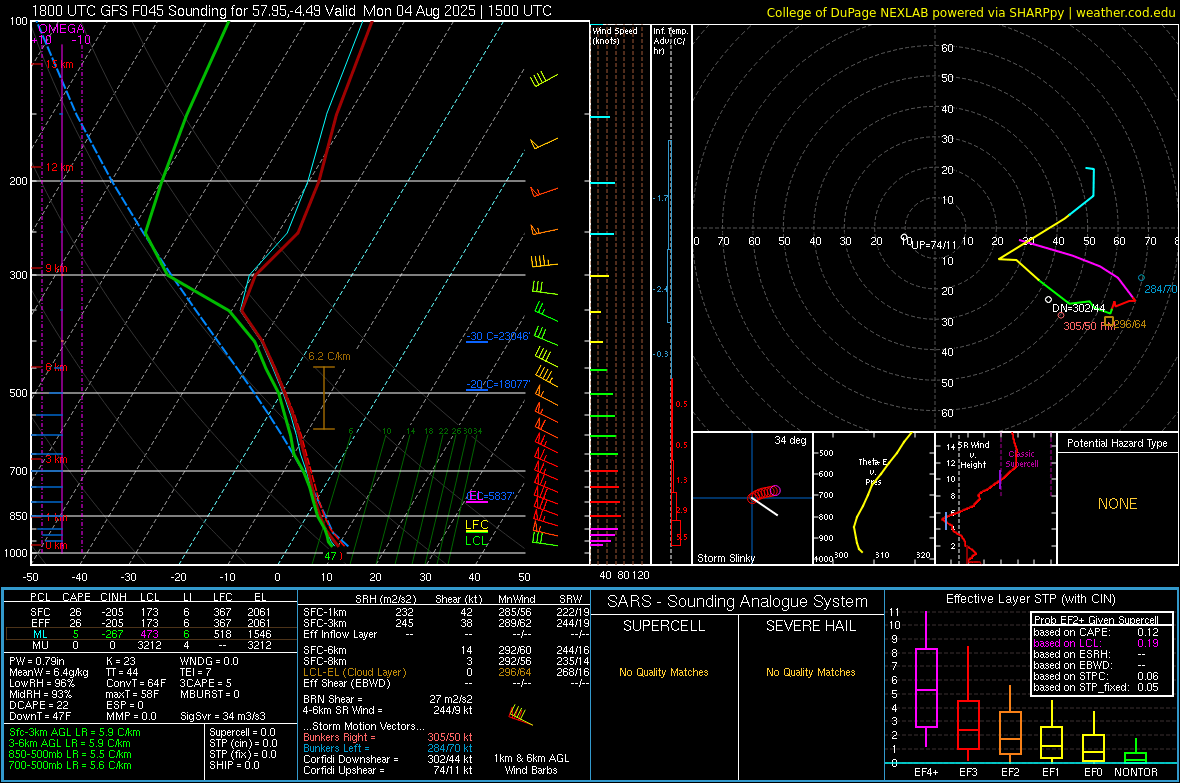This screenshot has width=1180, height=783.
Task: Click the "EF2" axis label
Action: coord(1010,772)
